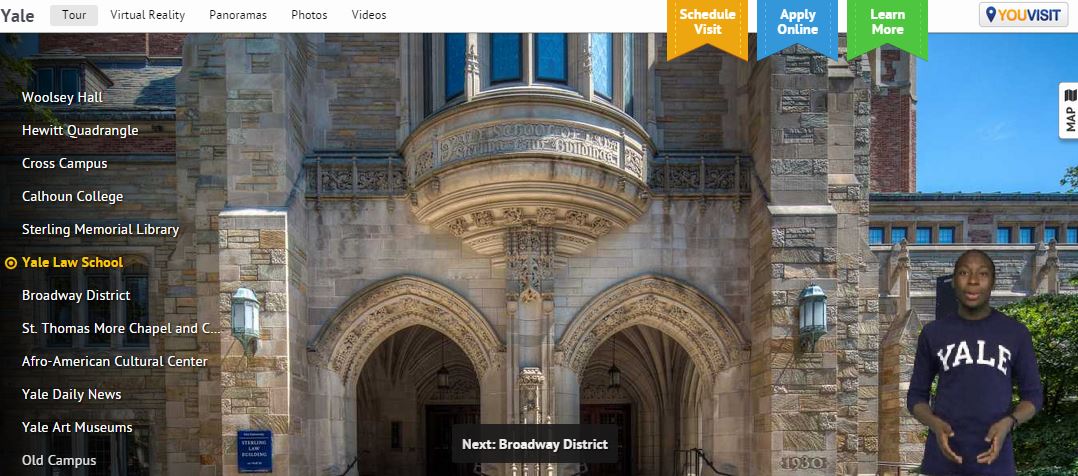This screenshot has height=476, width=1078.
Task: Go to Yale Art Museums stop
Action: tap(77, 428)
